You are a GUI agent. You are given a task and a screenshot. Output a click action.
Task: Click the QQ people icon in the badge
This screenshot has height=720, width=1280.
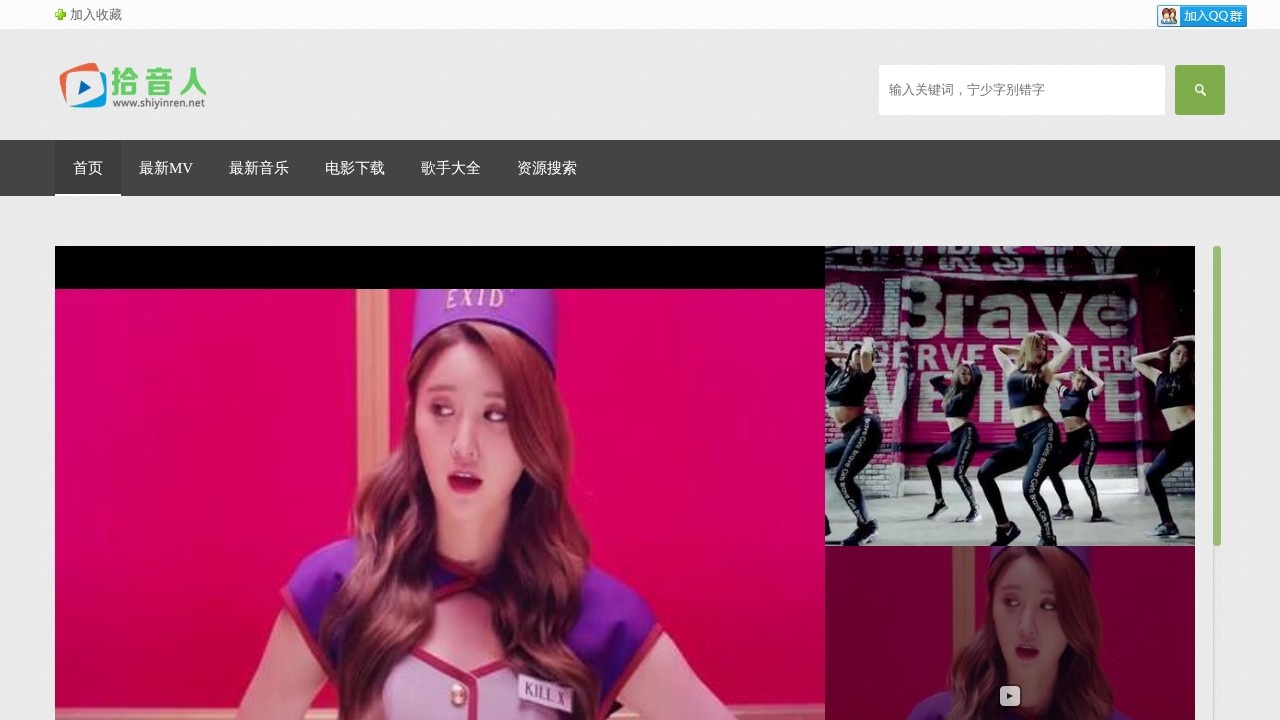(x=1169, y=16)
